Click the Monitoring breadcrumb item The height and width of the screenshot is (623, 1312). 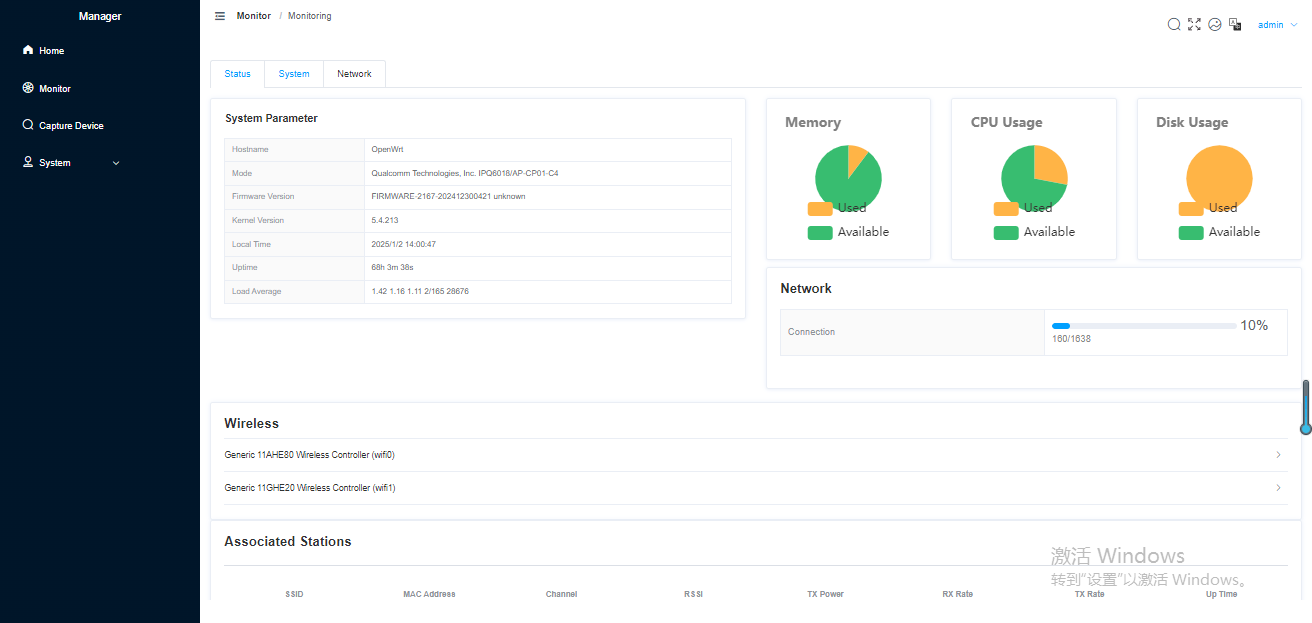point(310,16)
